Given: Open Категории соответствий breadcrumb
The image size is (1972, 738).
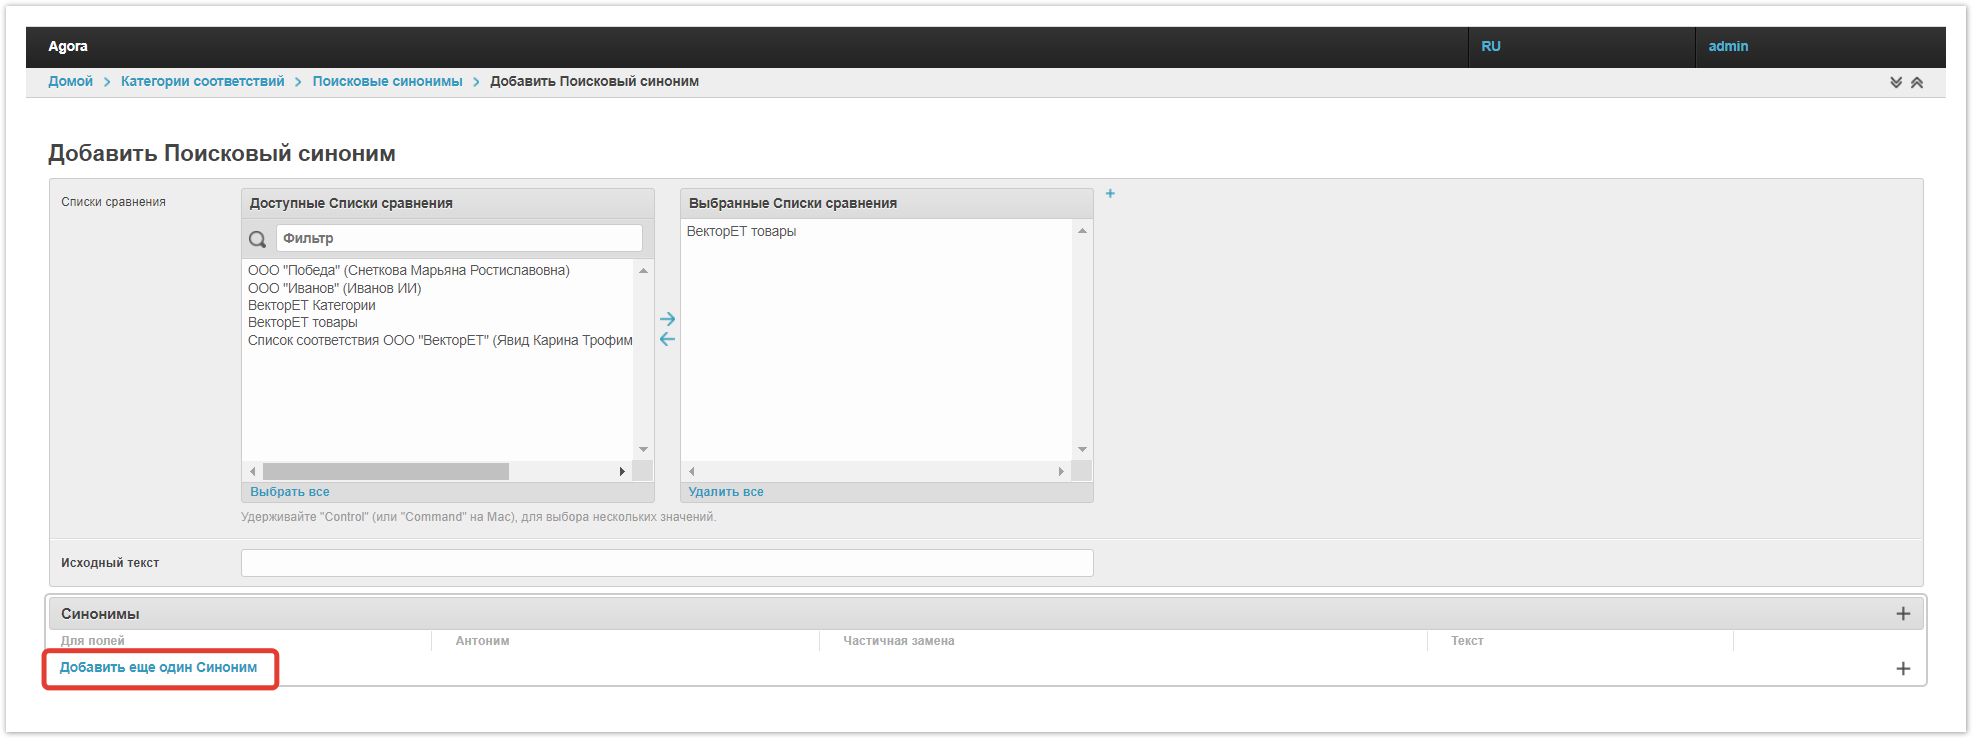Looking at the screenshot, I should pyautogui.click(x=202, y=82).
